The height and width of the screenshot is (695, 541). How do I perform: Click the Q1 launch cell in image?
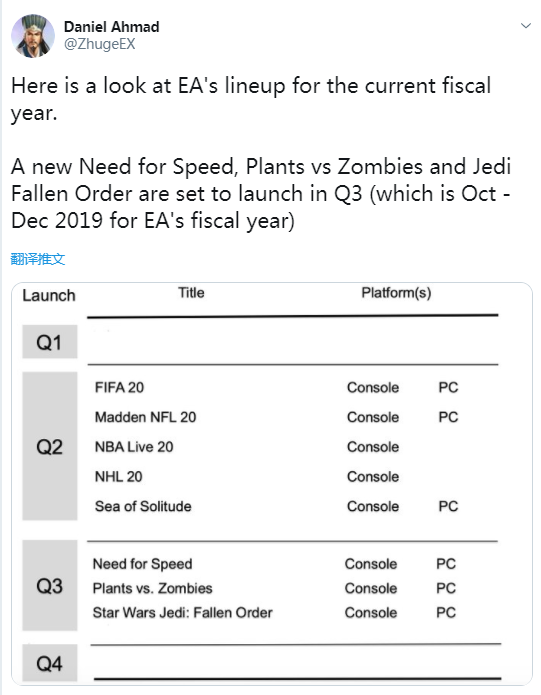[x=50, y=342]
